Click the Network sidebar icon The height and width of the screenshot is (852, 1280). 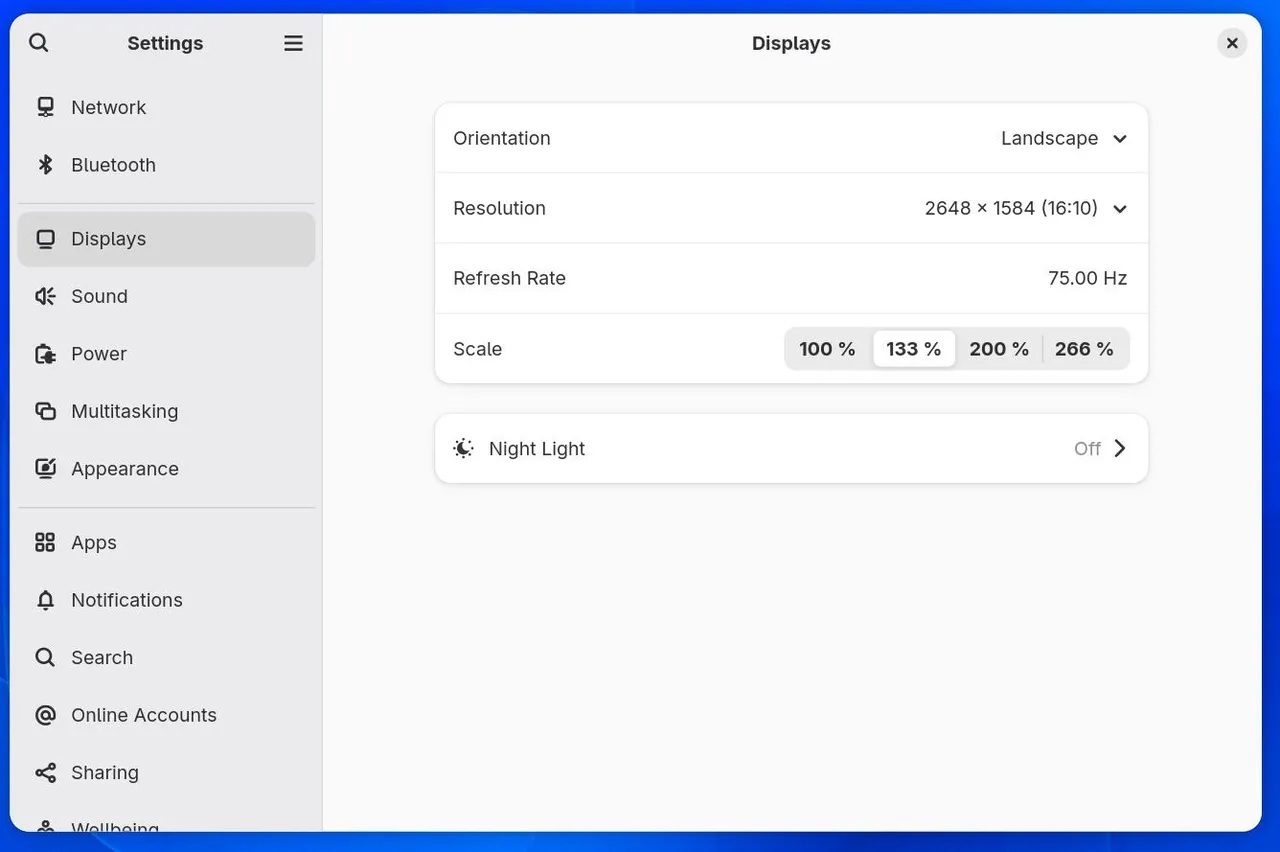(x=45, y=107)
